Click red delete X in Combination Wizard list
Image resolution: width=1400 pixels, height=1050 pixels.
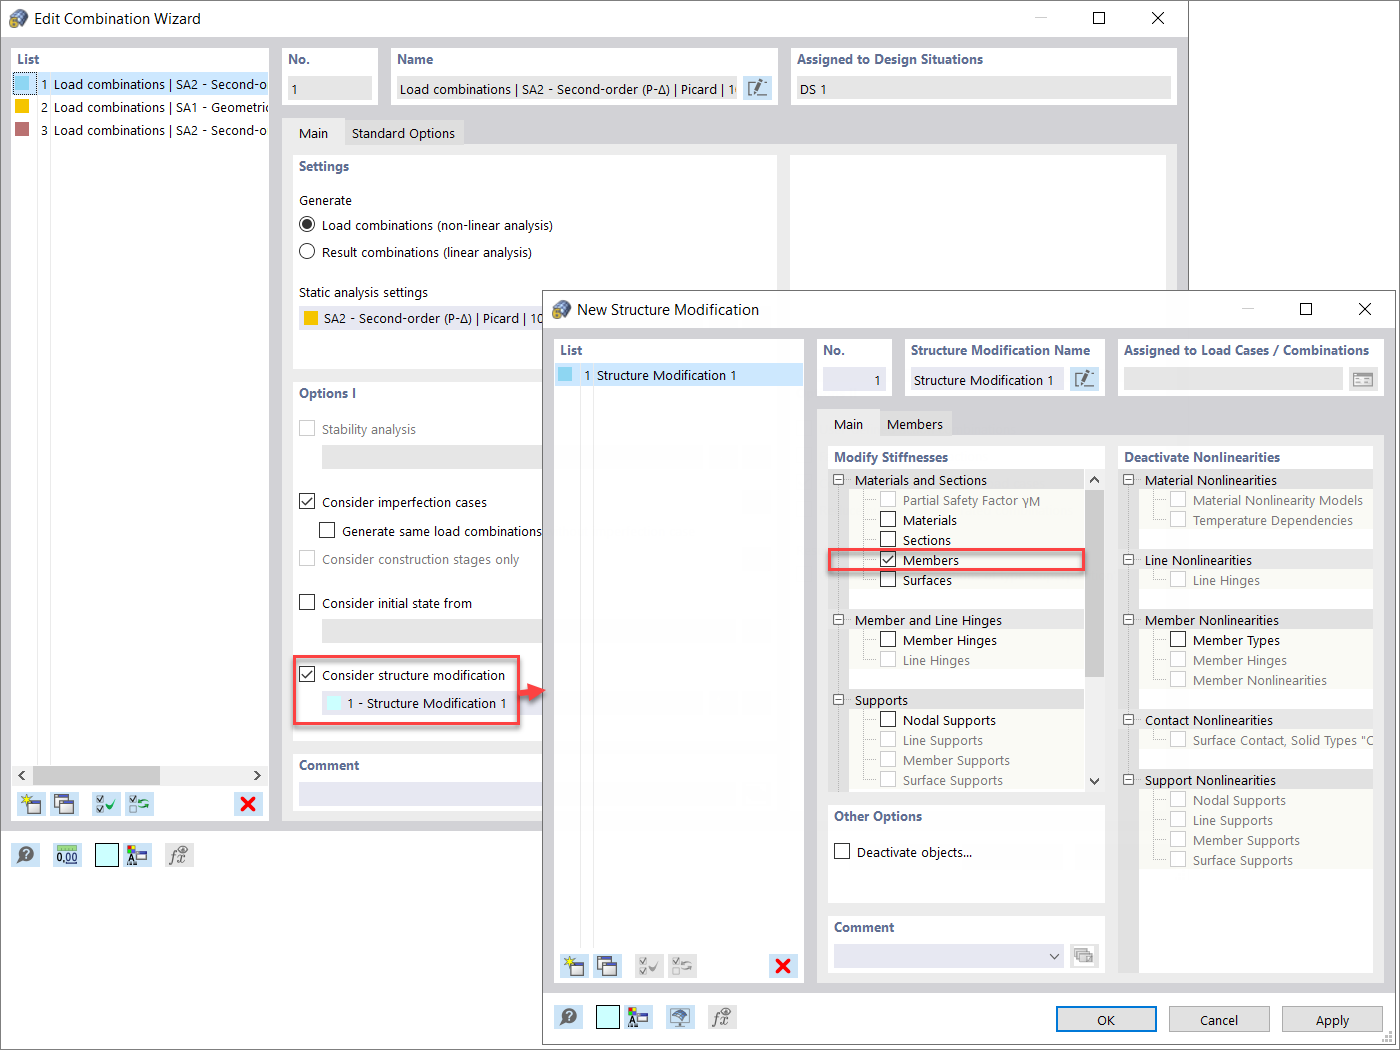[x=248, y=803]
